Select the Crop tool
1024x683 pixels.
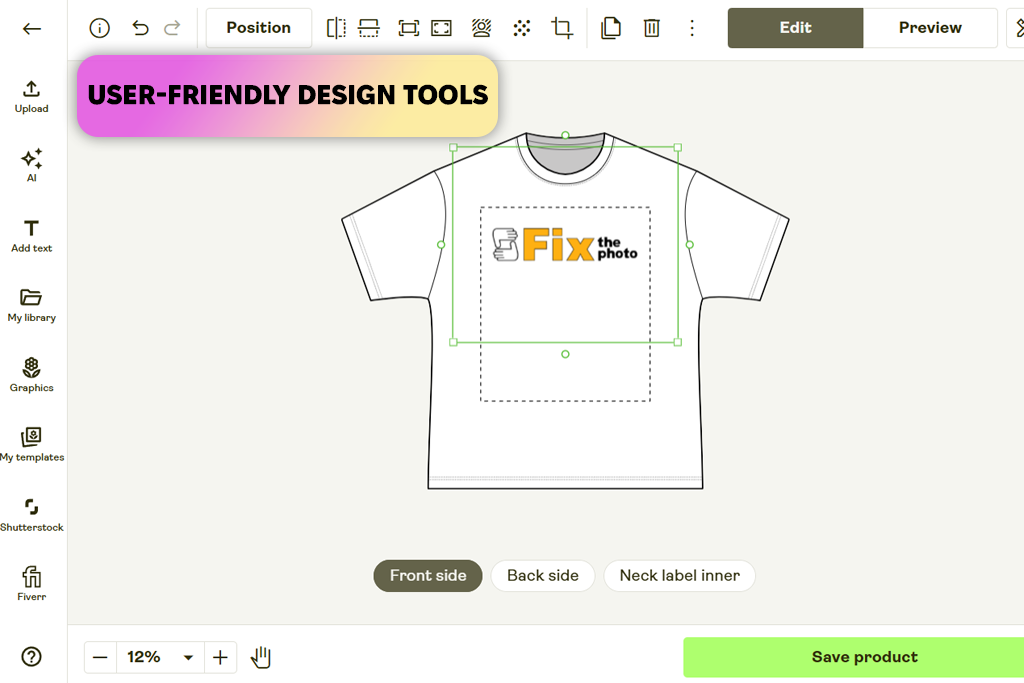tap(562, 28)
